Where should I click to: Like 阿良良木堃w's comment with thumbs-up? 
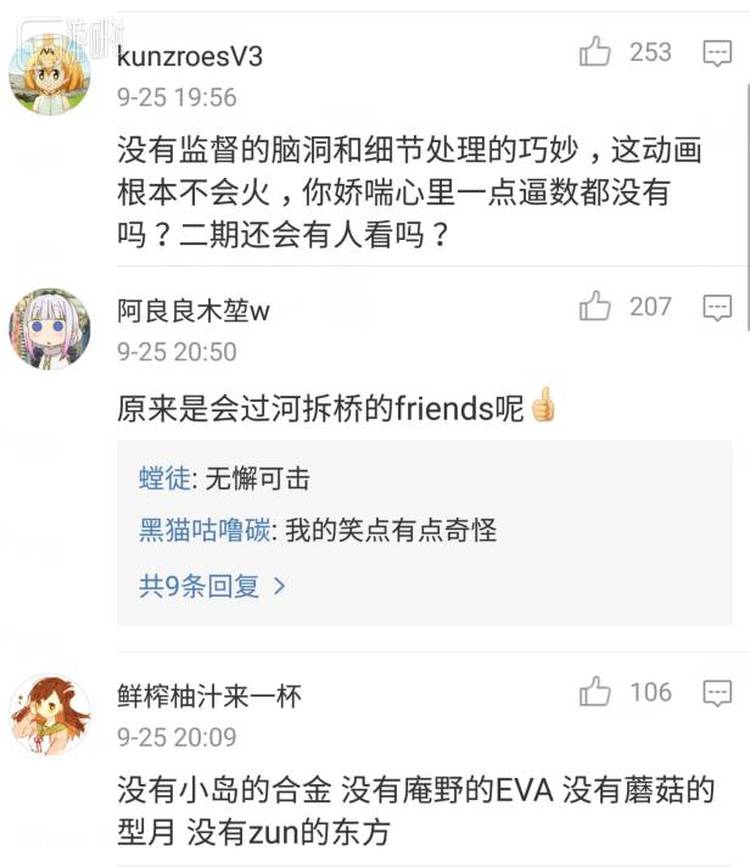[595, 306]
